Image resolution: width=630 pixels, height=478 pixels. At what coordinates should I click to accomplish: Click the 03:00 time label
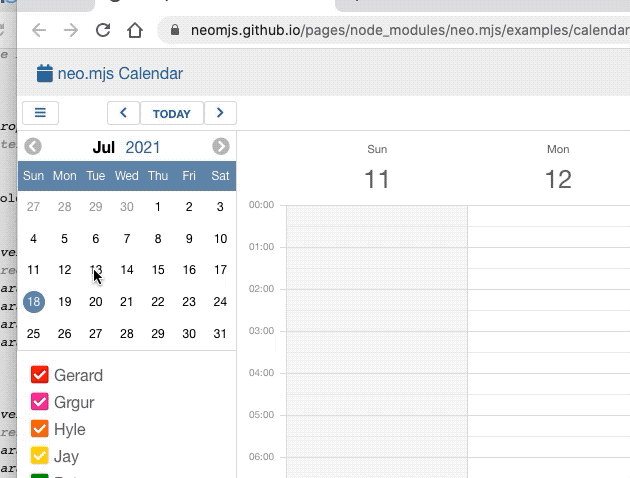(262, 331)
